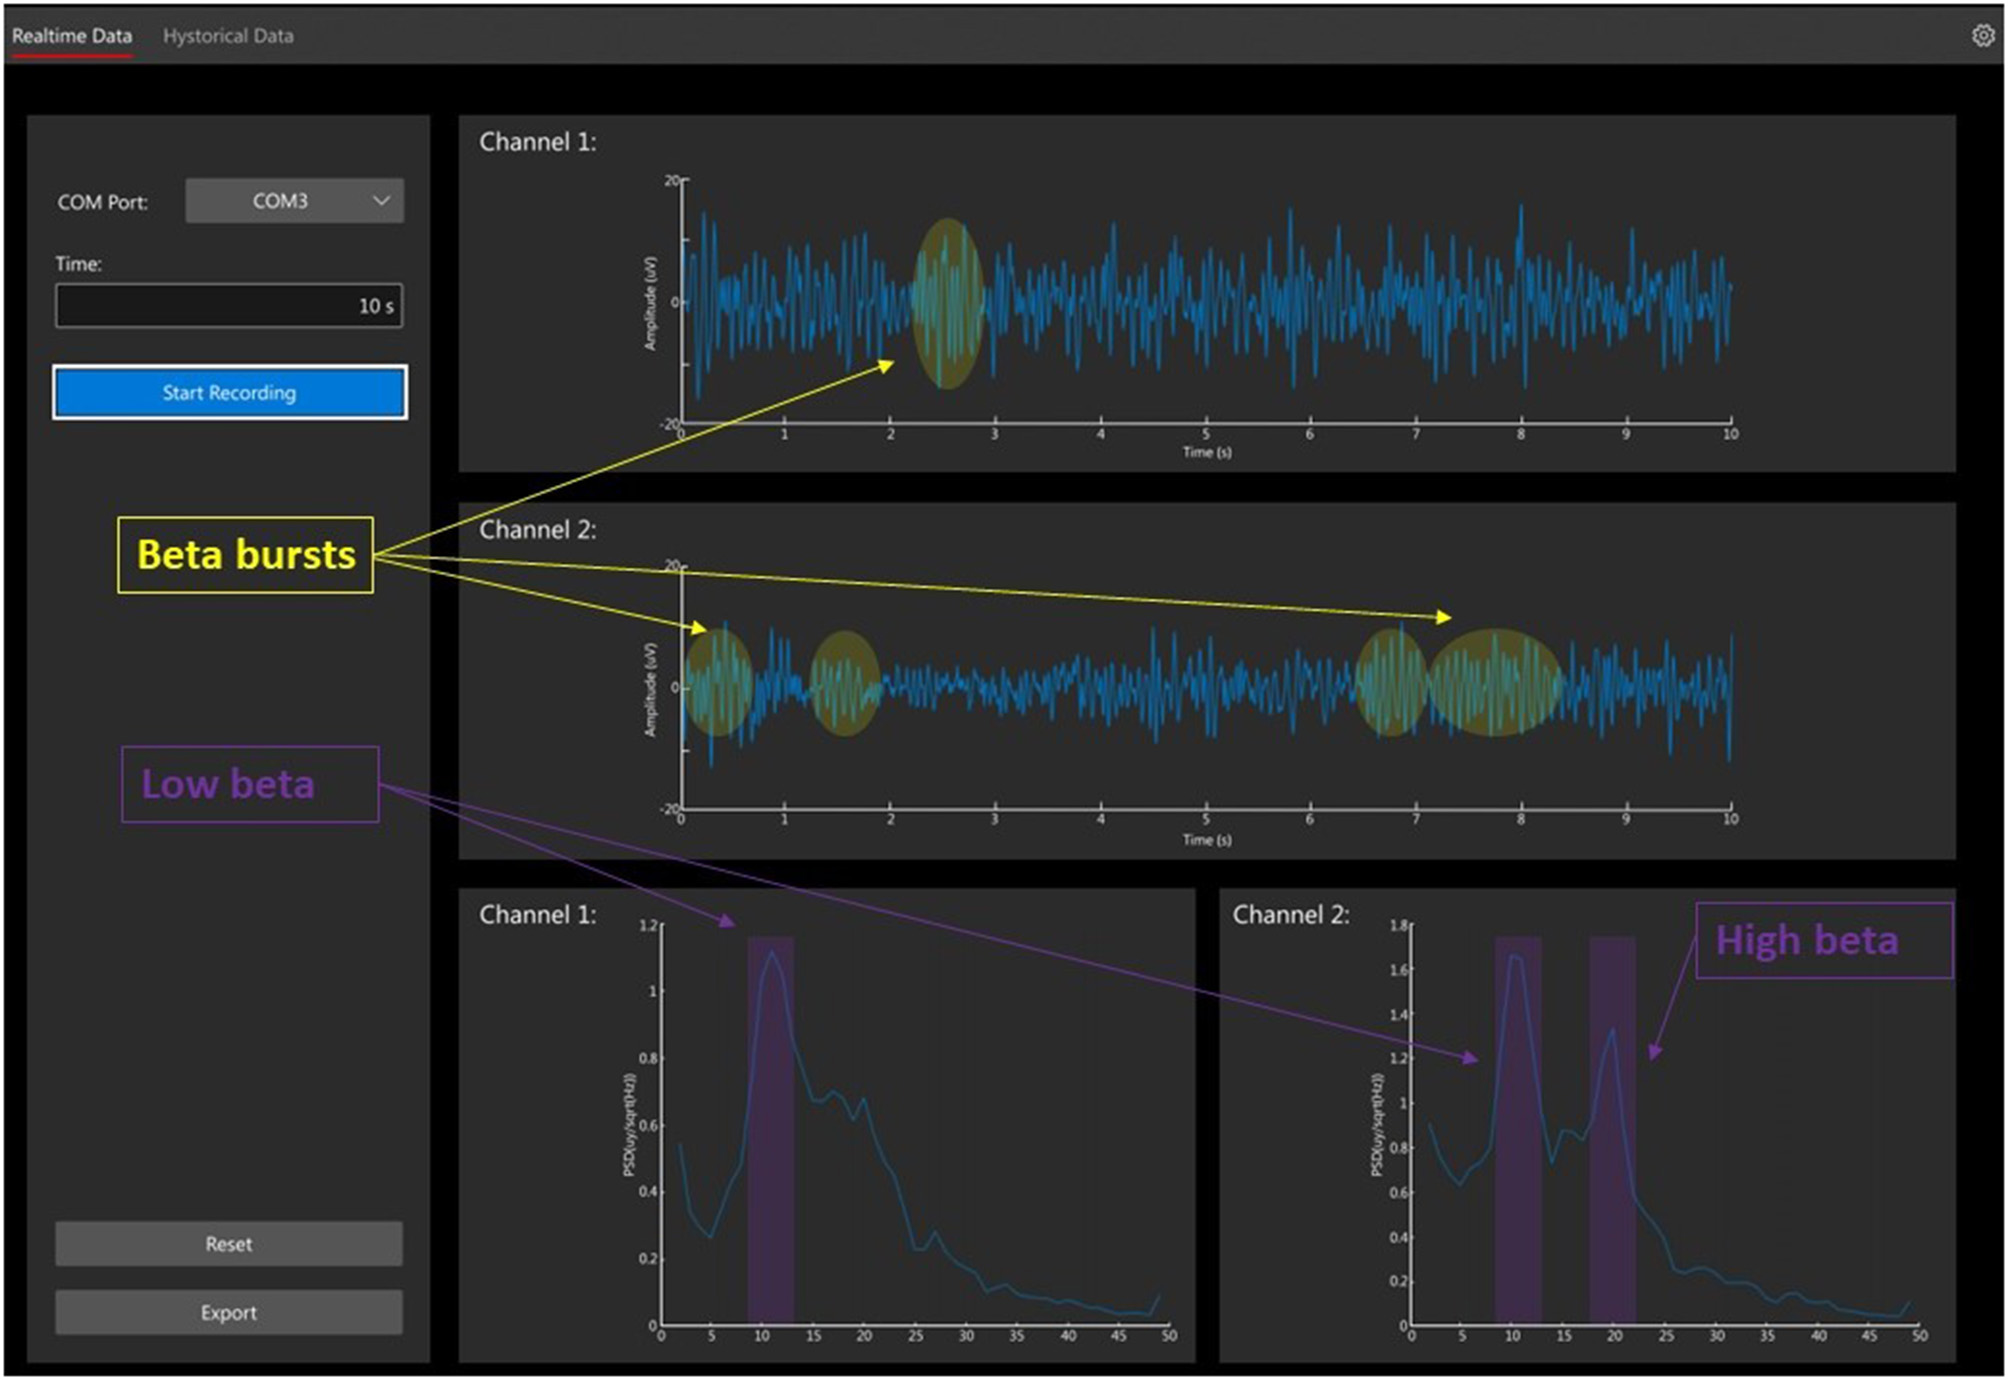Click the COM3 dropdown chevron arrow
This screenshot has width=2008, height=1380.
click(x=381, y=201)
